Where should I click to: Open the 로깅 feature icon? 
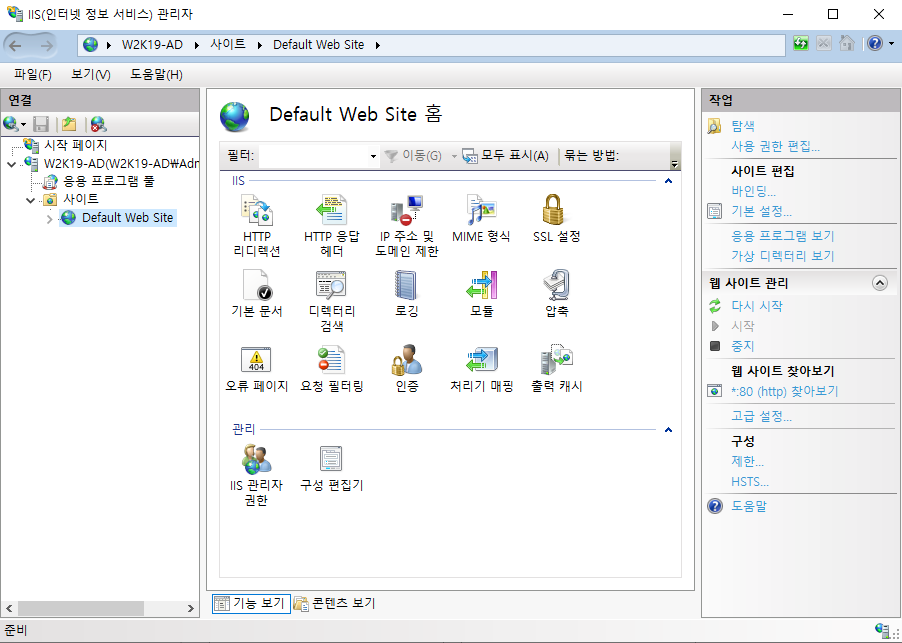(406, 285)
